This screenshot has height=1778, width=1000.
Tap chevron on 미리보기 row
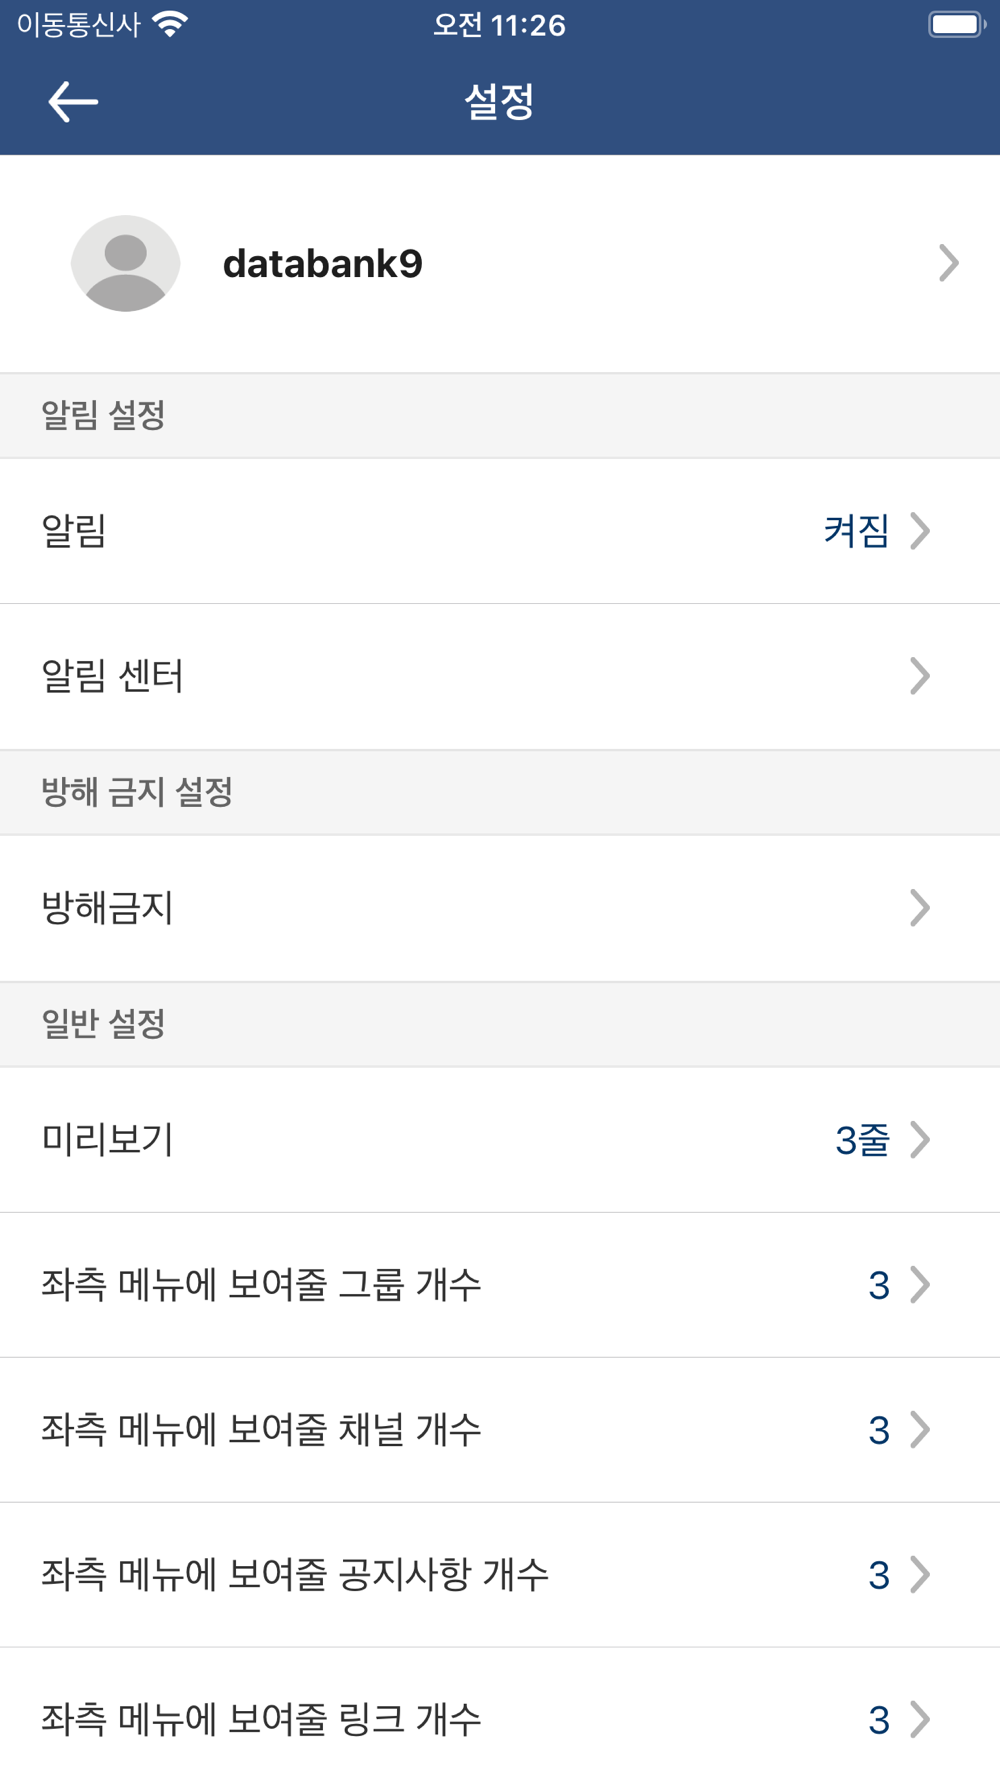pos(920,1140)
